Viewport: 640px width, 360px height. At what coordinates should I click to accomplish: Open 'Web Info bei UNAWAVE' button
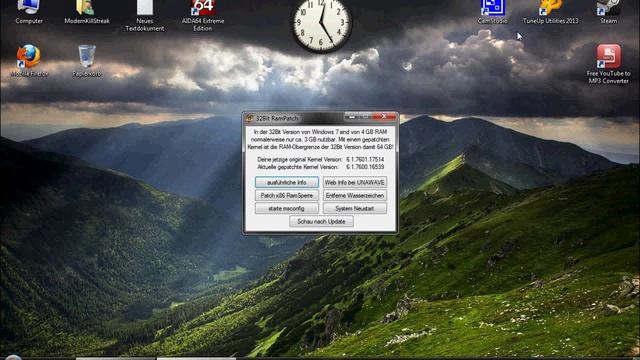355,182
